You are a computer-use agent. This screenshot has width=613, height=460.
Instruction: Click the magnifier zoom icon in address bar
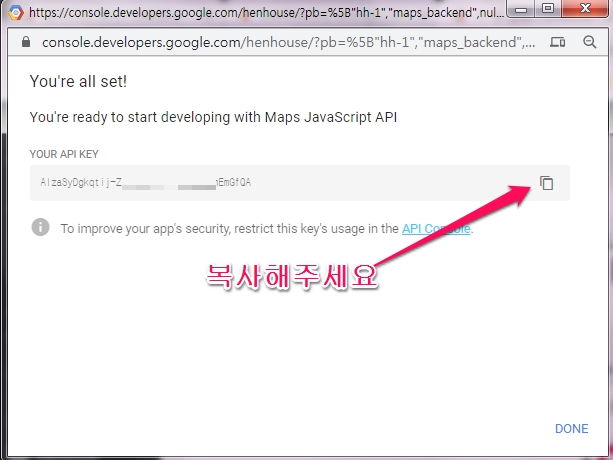590,42
